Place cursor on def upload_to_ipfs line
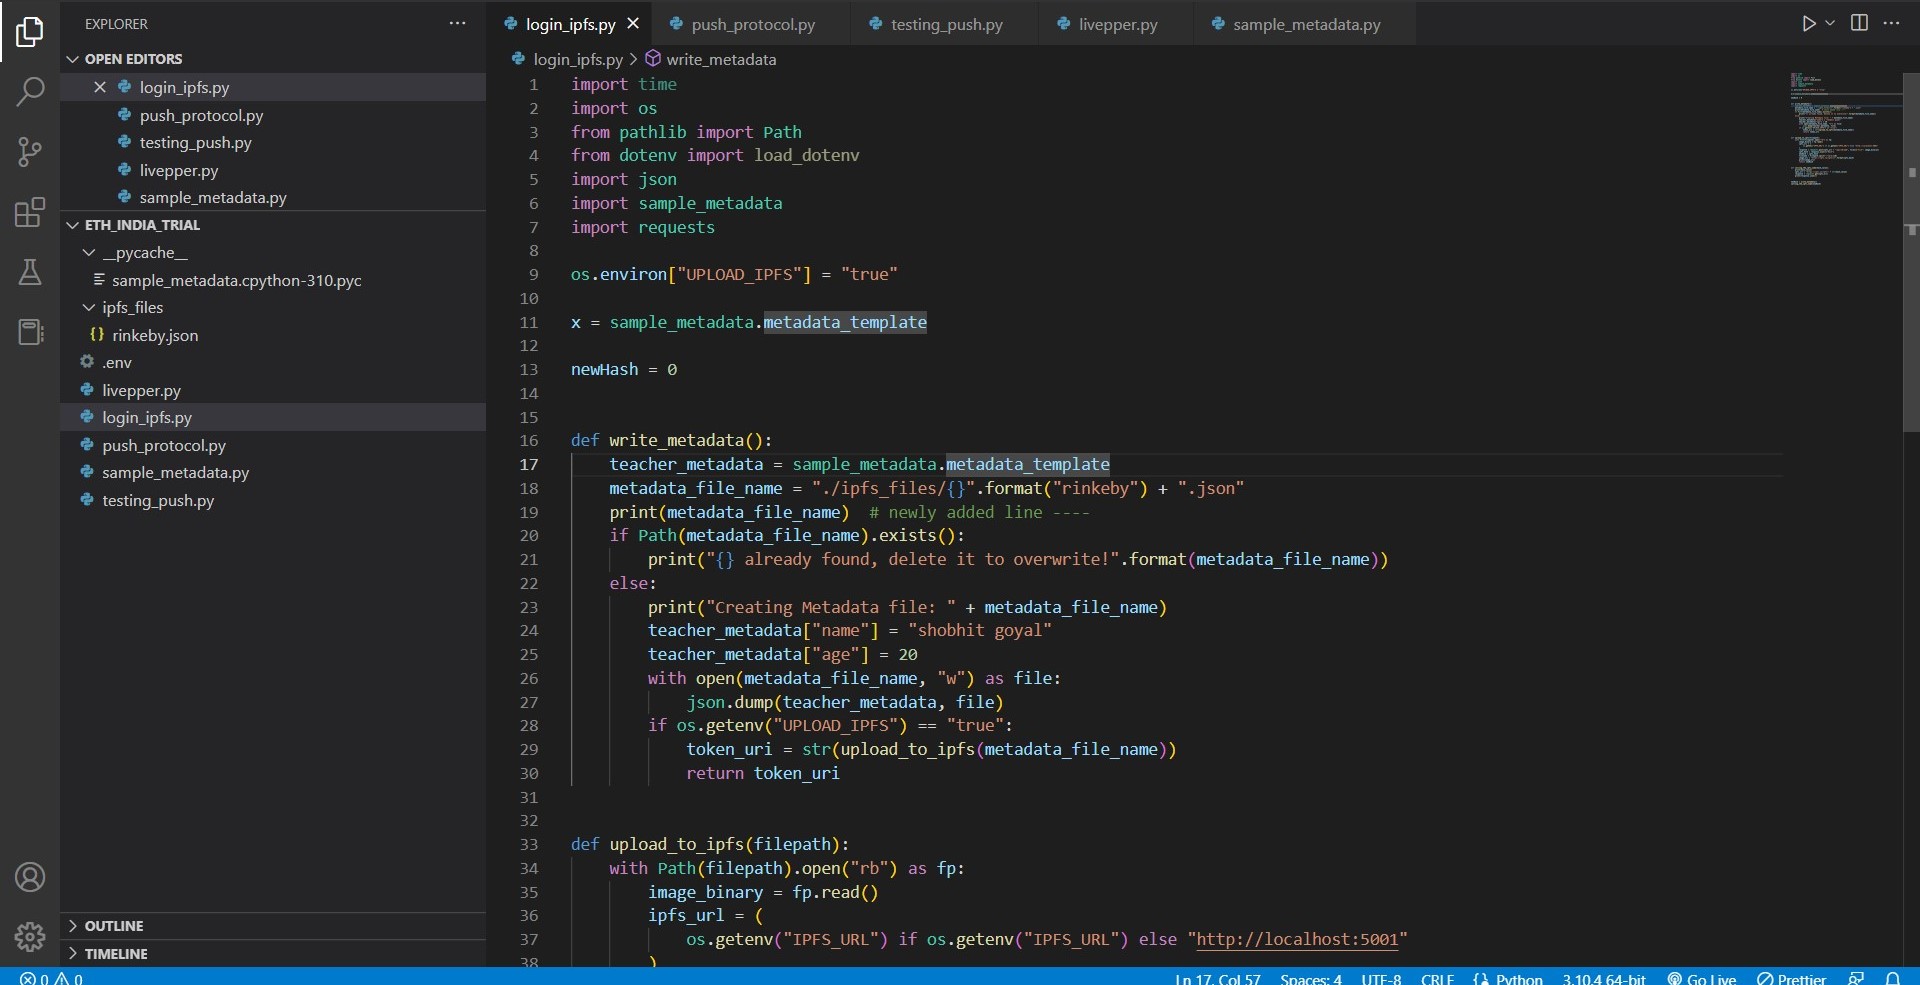Screen dimensions: 1920x985 tap(710, 844)
